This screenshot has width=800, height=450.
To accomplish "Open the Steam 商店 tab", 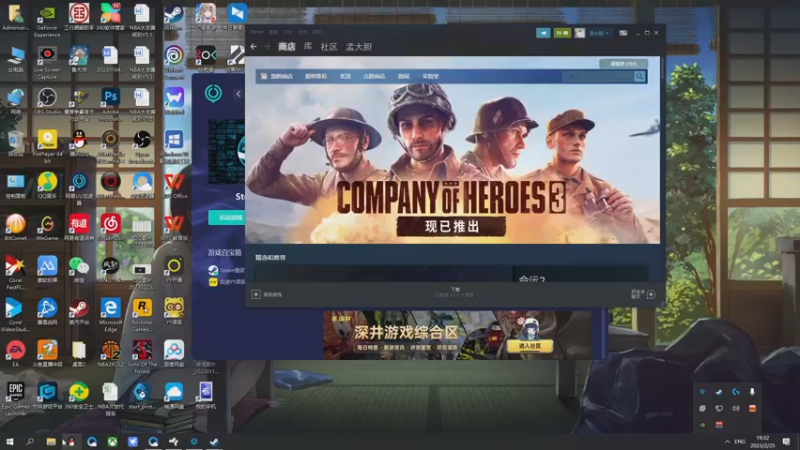I will pyautogui.click(x=287, y=47).
